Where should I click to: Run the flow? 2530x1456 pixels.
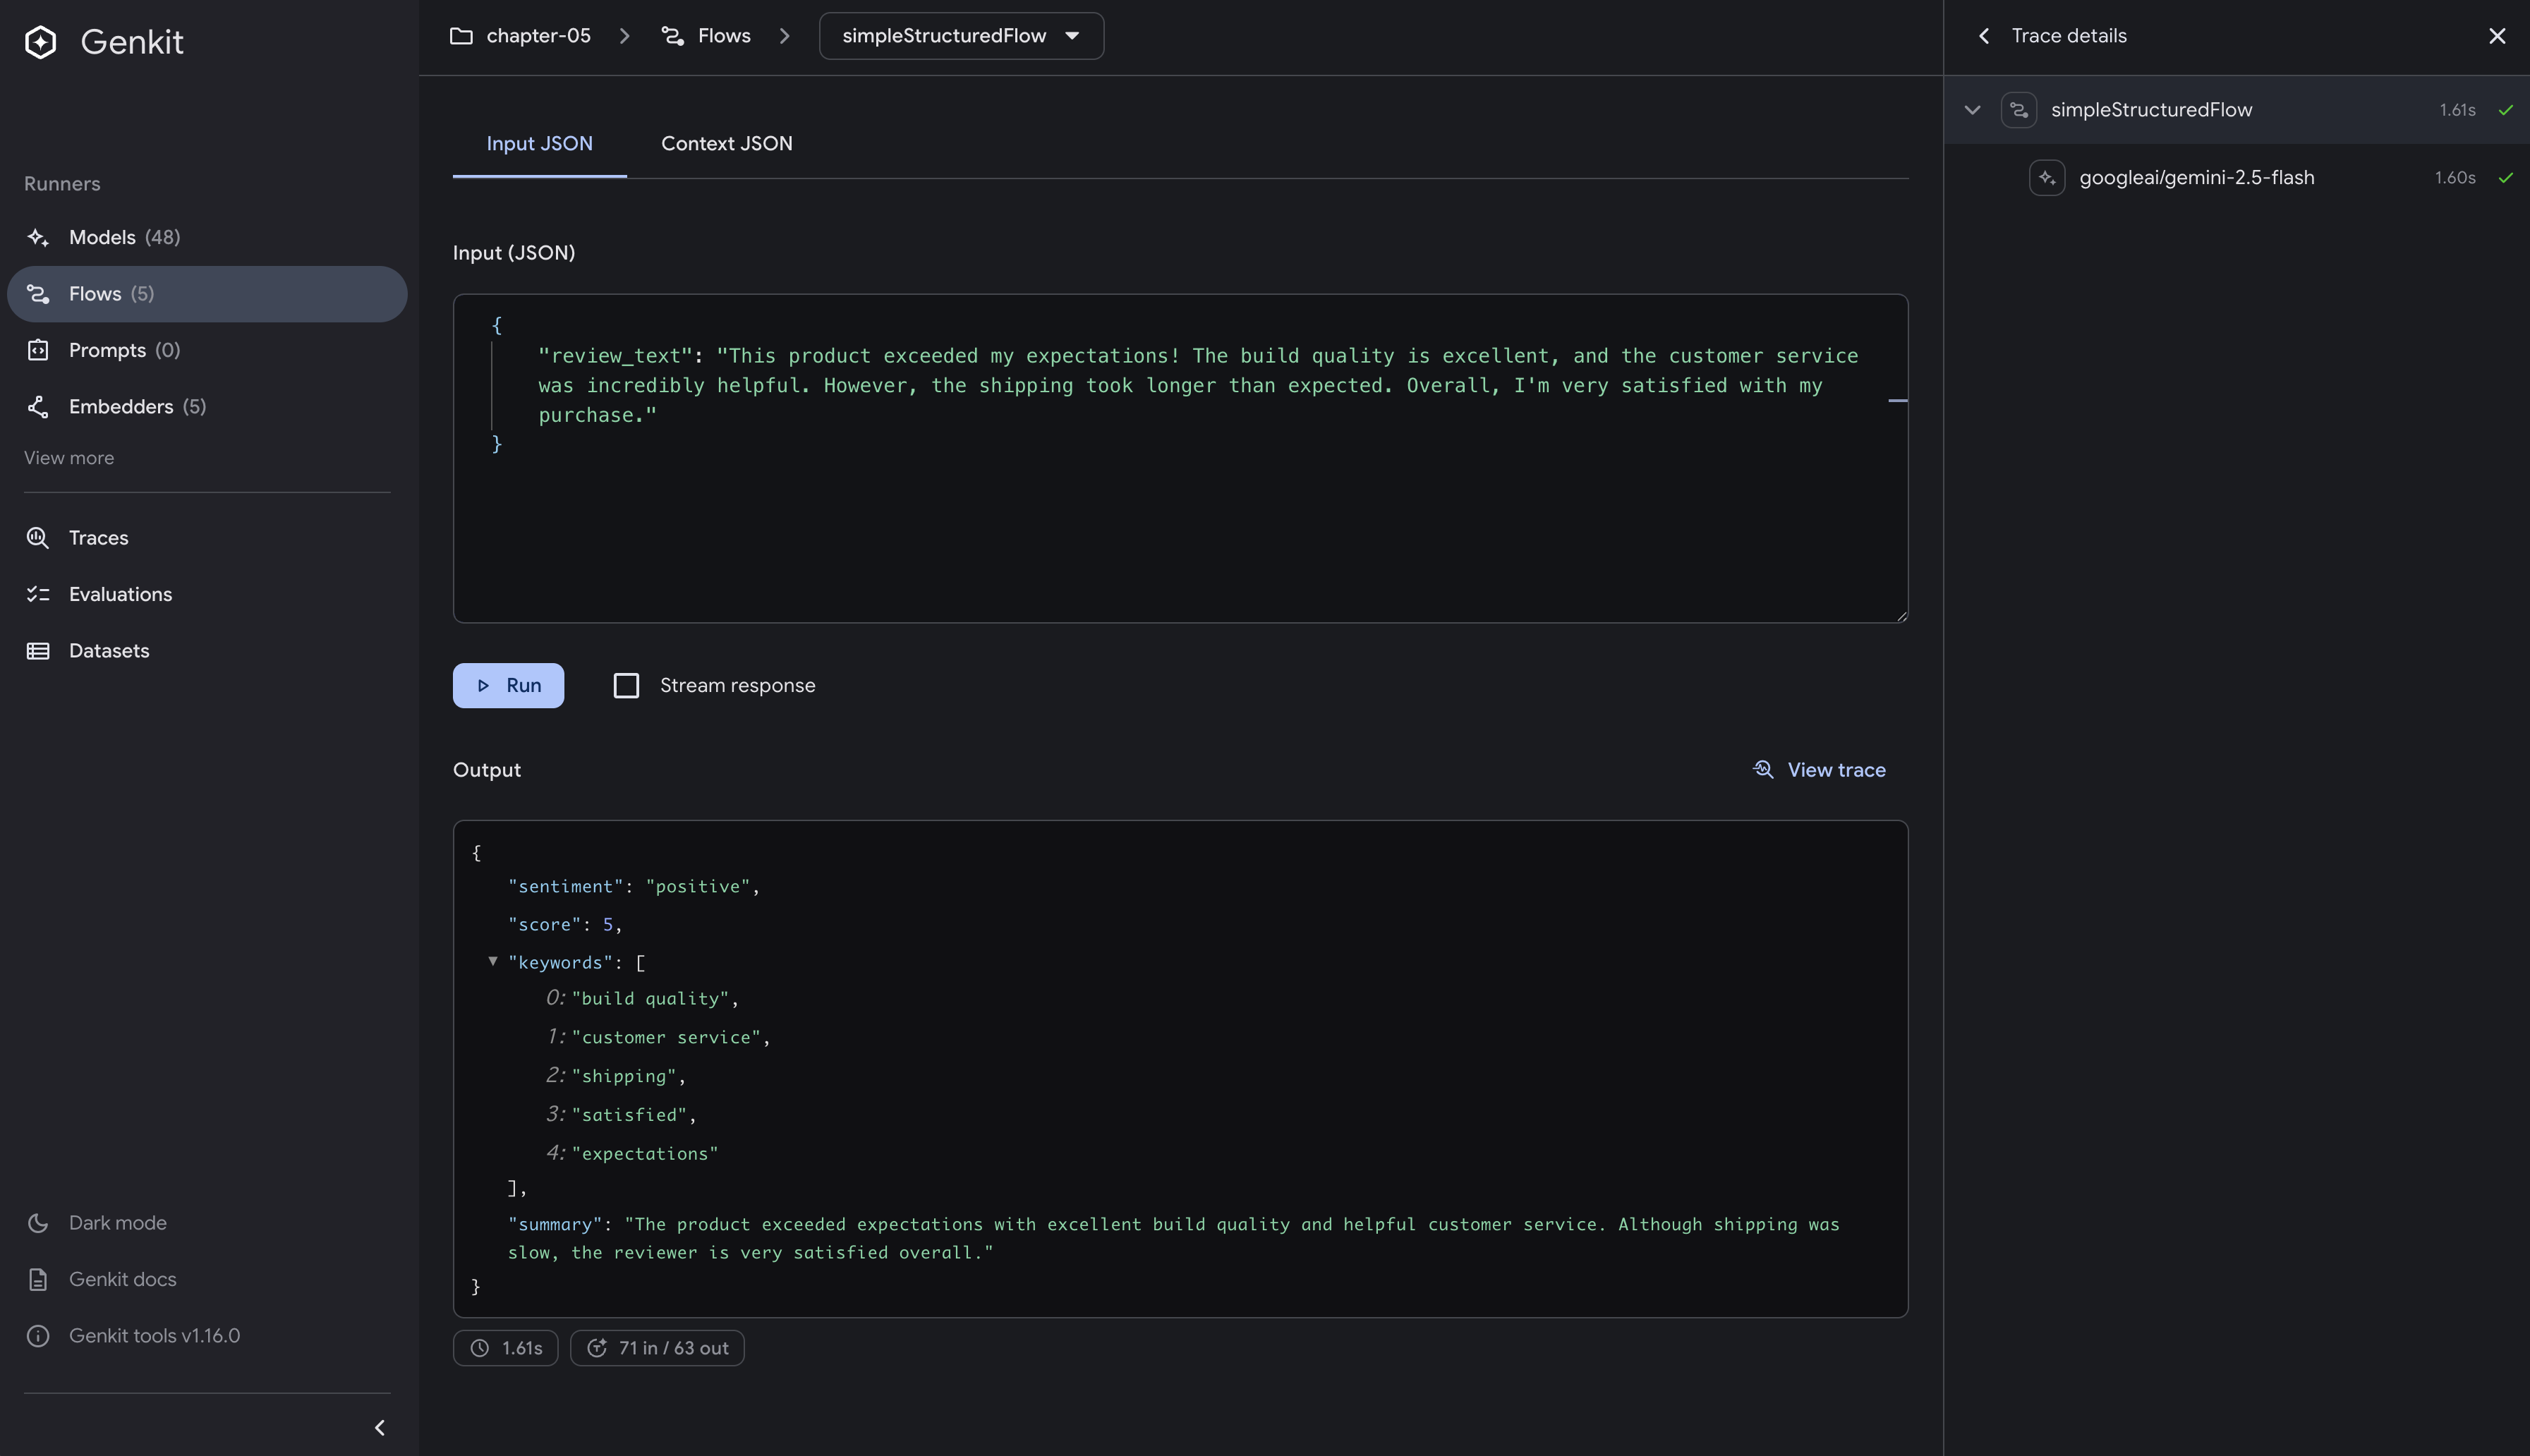pos(508,686)
